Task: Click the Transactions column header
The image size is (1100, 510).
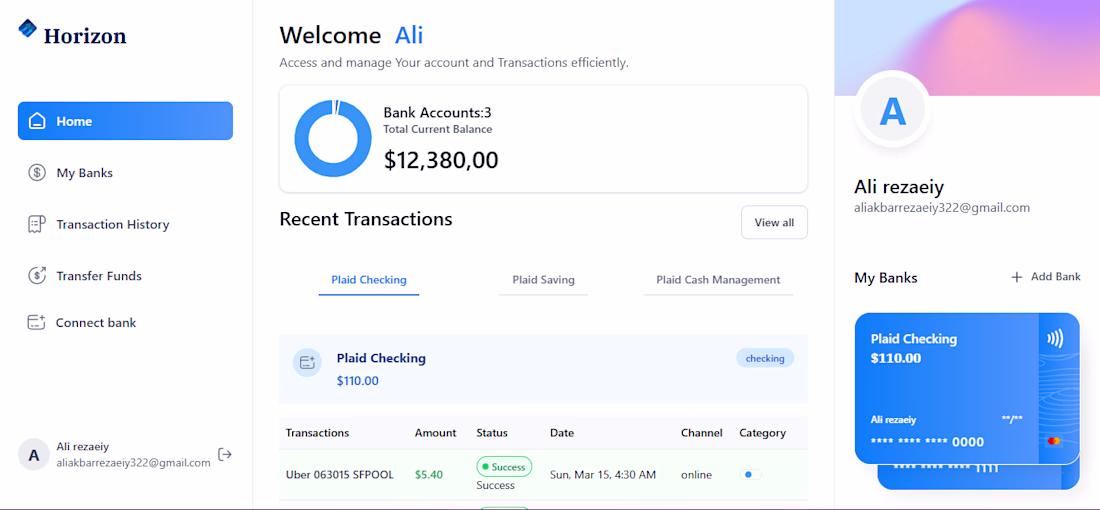Action: (317, 433)
